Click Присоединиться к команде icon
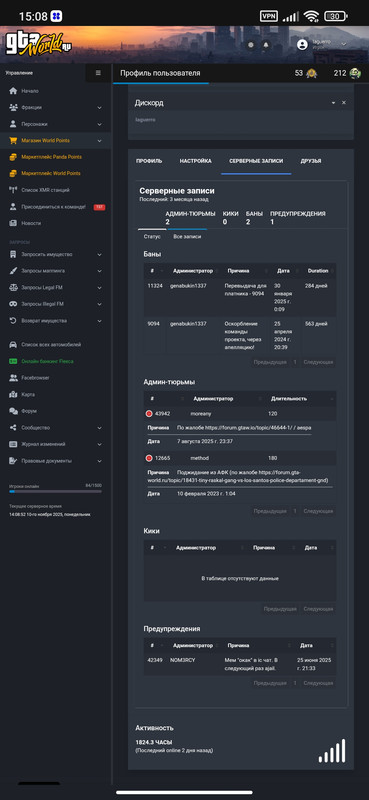The height and width of the screenshot is (800, 369). [x=13, y=207]
